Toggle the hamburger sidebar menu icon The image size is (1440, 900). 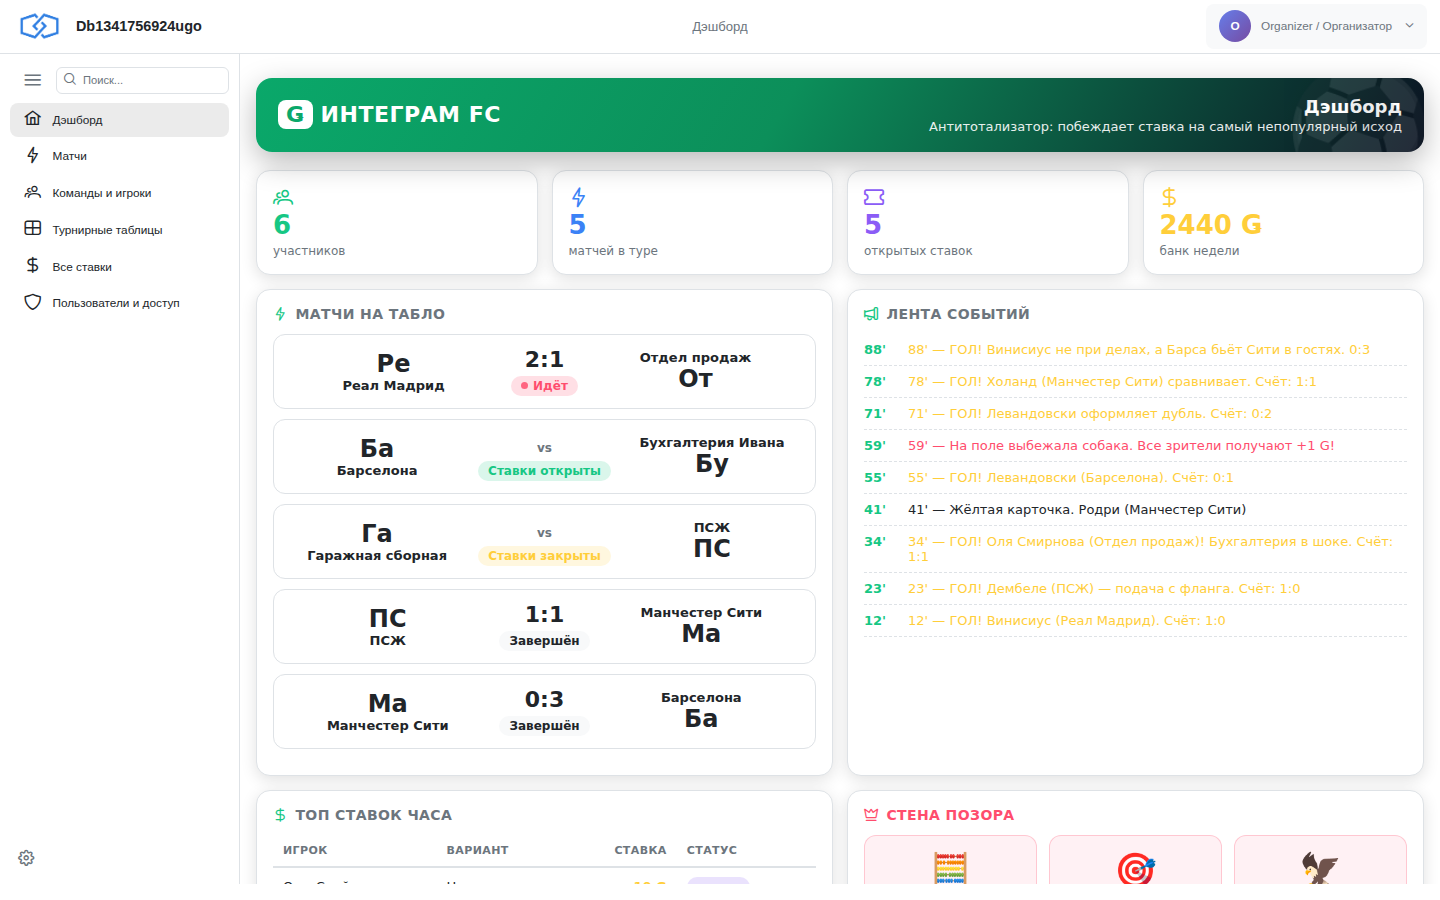(33, 80)
